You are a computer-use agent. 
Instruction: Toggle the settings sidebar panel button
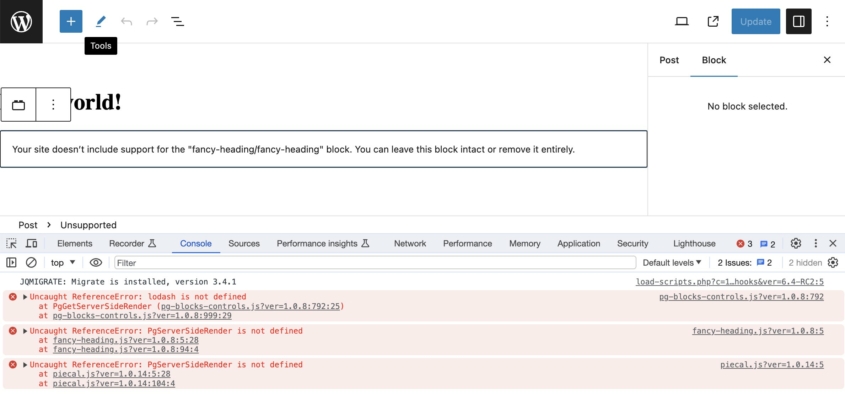(x=798, y=22)
